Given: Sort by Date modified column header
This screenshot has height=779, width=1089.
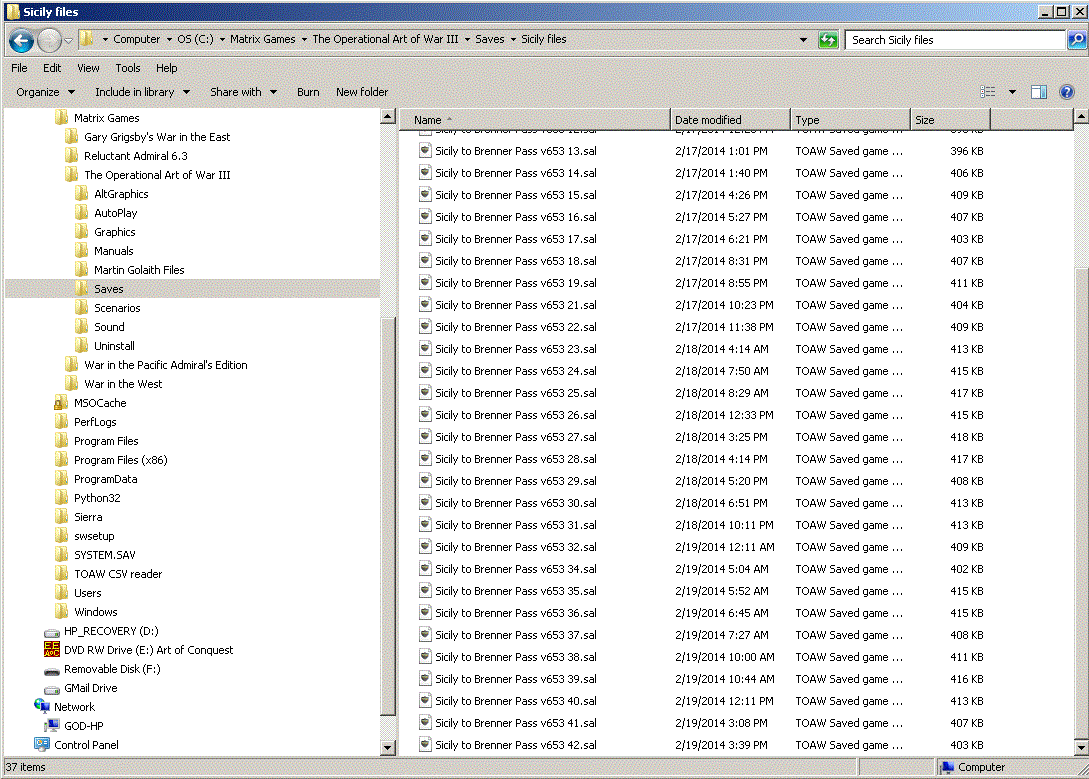Looking at the screenshot, I should coord(730,119).
